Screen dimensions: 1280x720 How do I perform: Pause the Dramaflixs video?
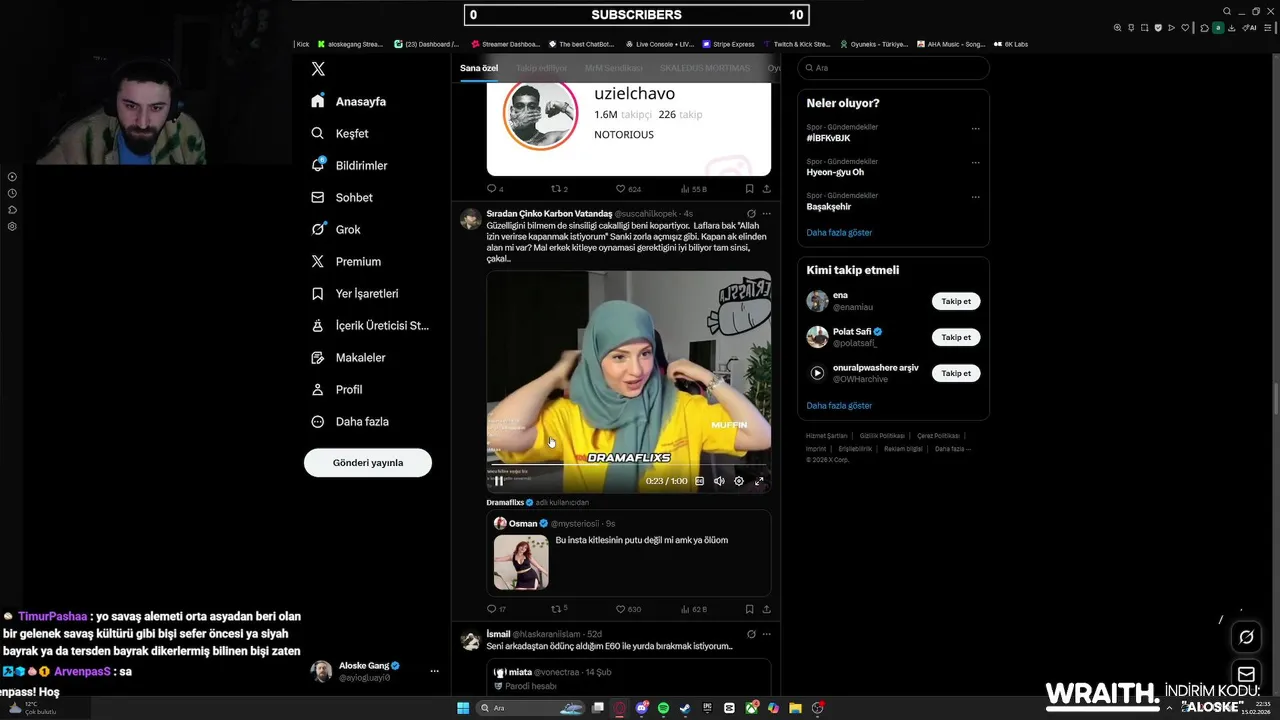pos(499,481)
